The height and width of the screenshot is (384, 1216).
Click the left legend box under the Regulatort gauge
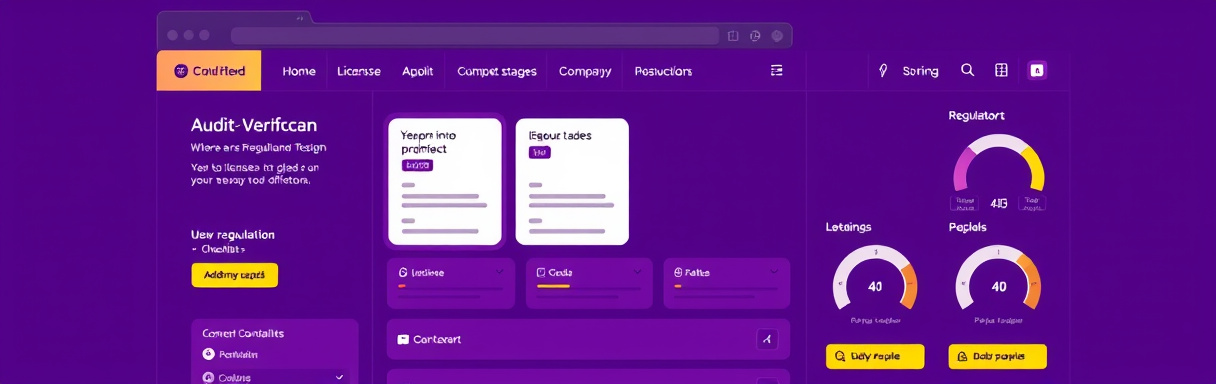tap(964, 203)
